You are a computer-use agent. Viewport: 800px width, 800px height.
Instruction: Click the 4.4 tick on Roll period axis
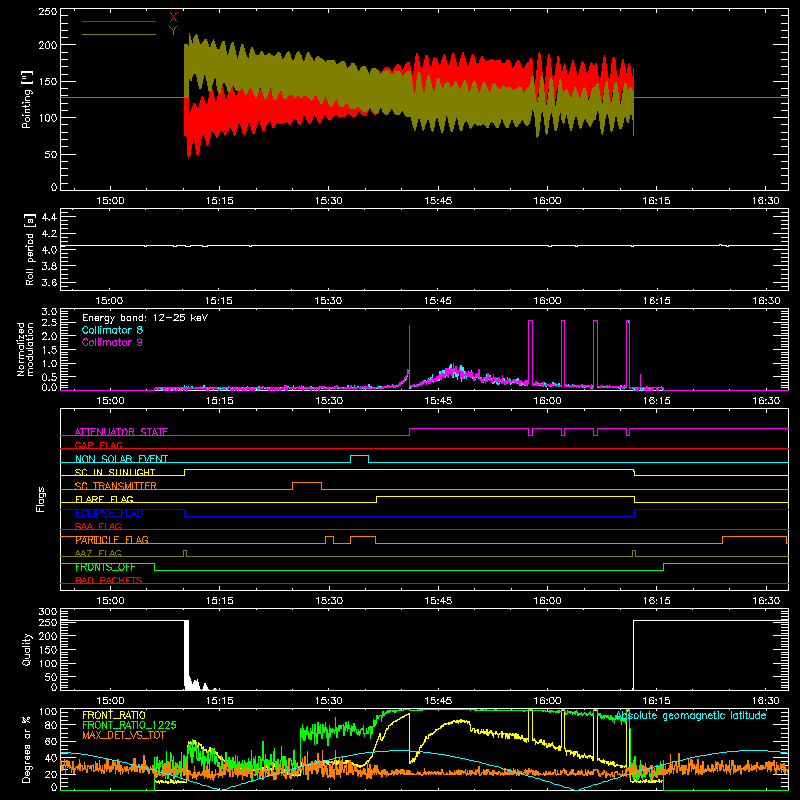click(49, 217)
